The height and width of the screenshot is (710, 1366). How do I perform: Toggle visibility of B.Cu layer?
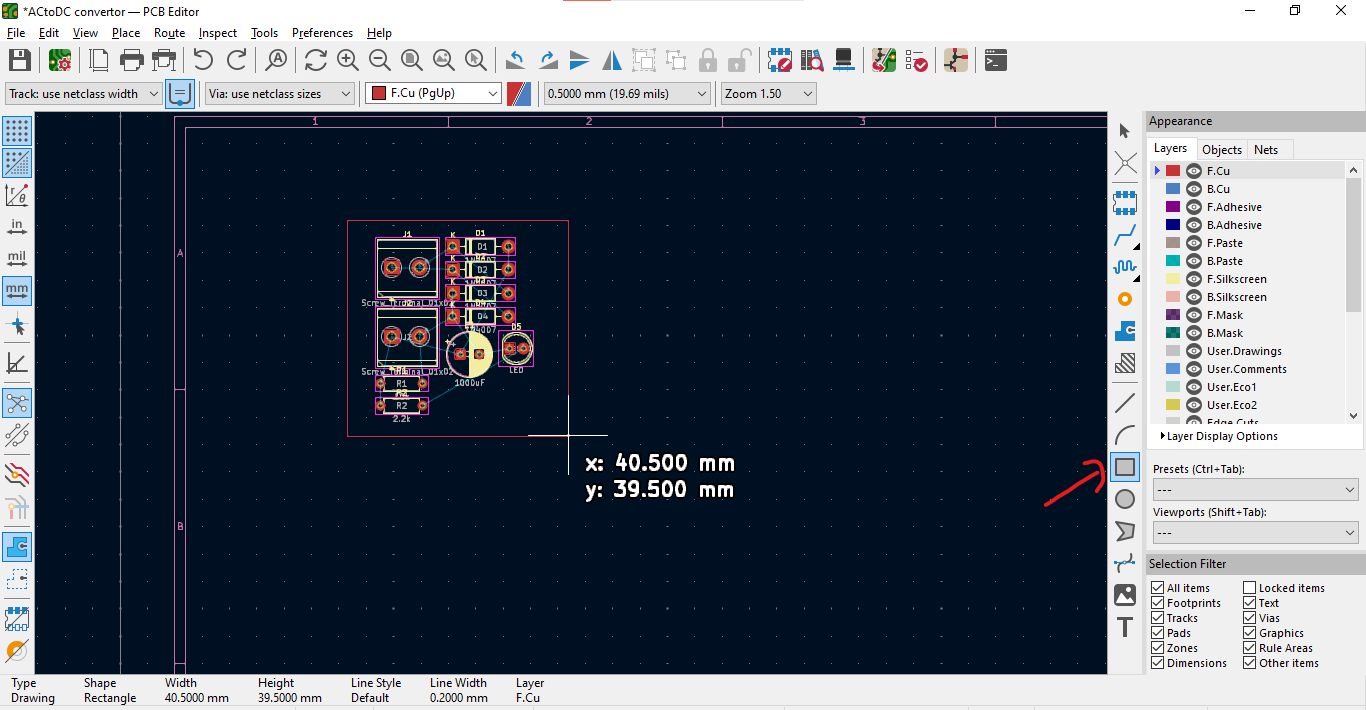pyautogui.click(x=1193, y=189)
